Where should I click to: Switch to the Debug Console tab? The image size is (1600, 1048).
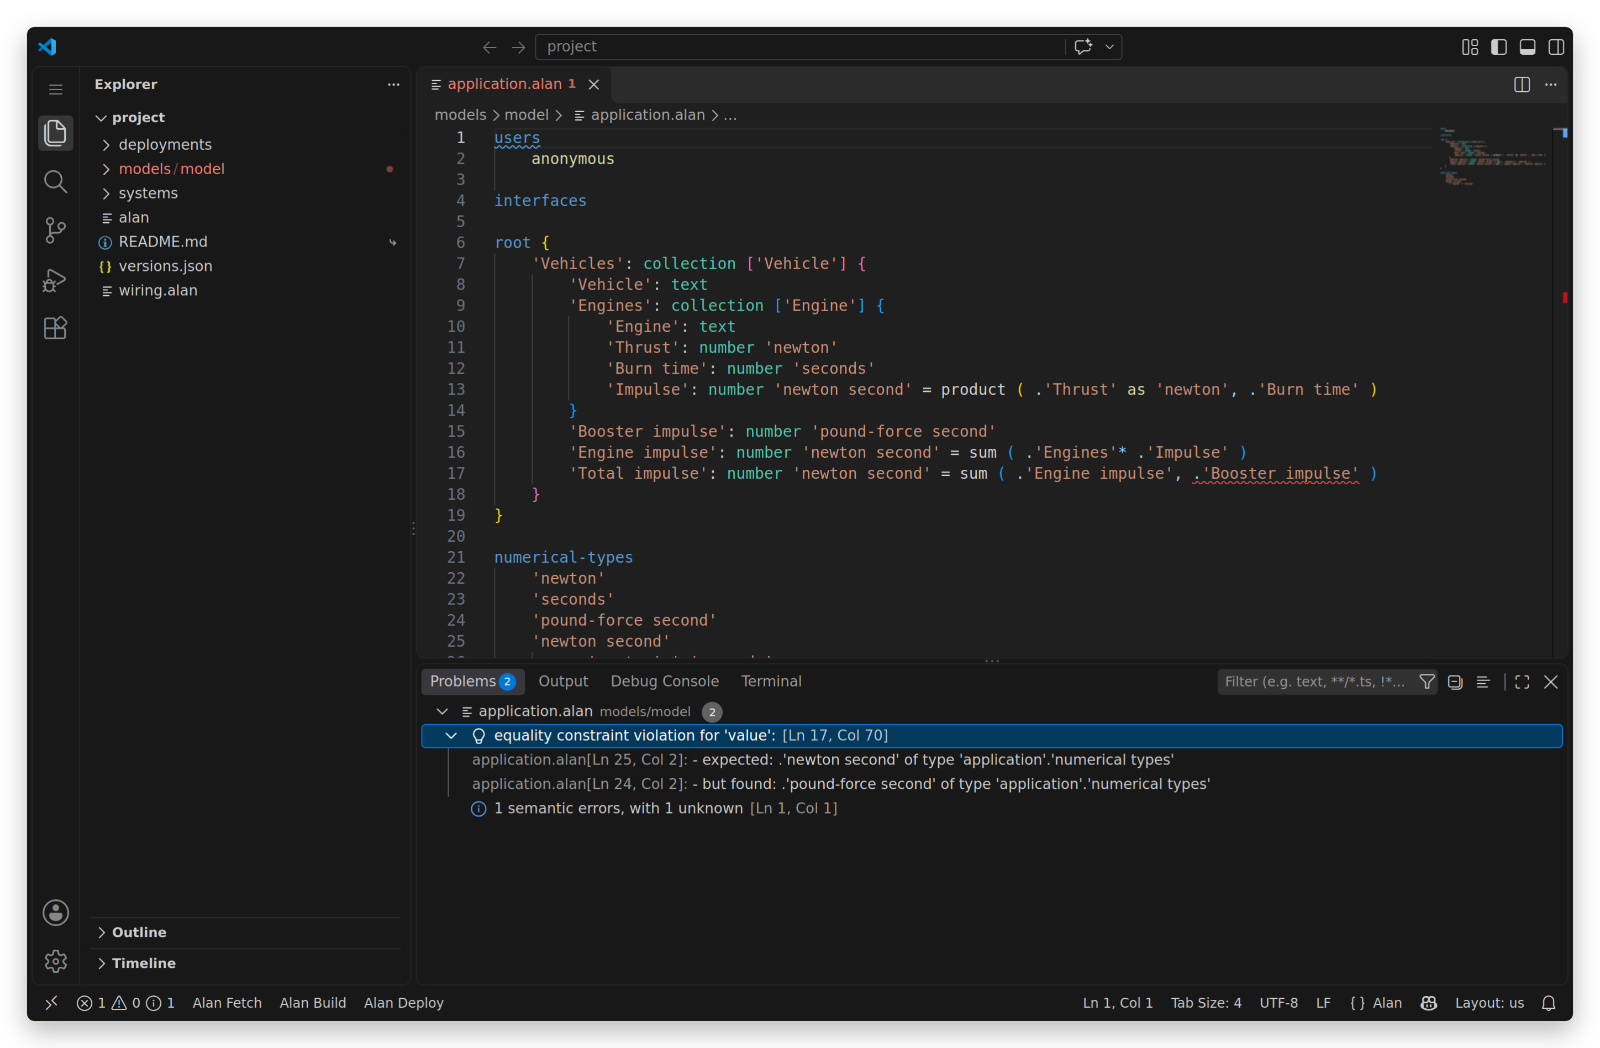665,682
